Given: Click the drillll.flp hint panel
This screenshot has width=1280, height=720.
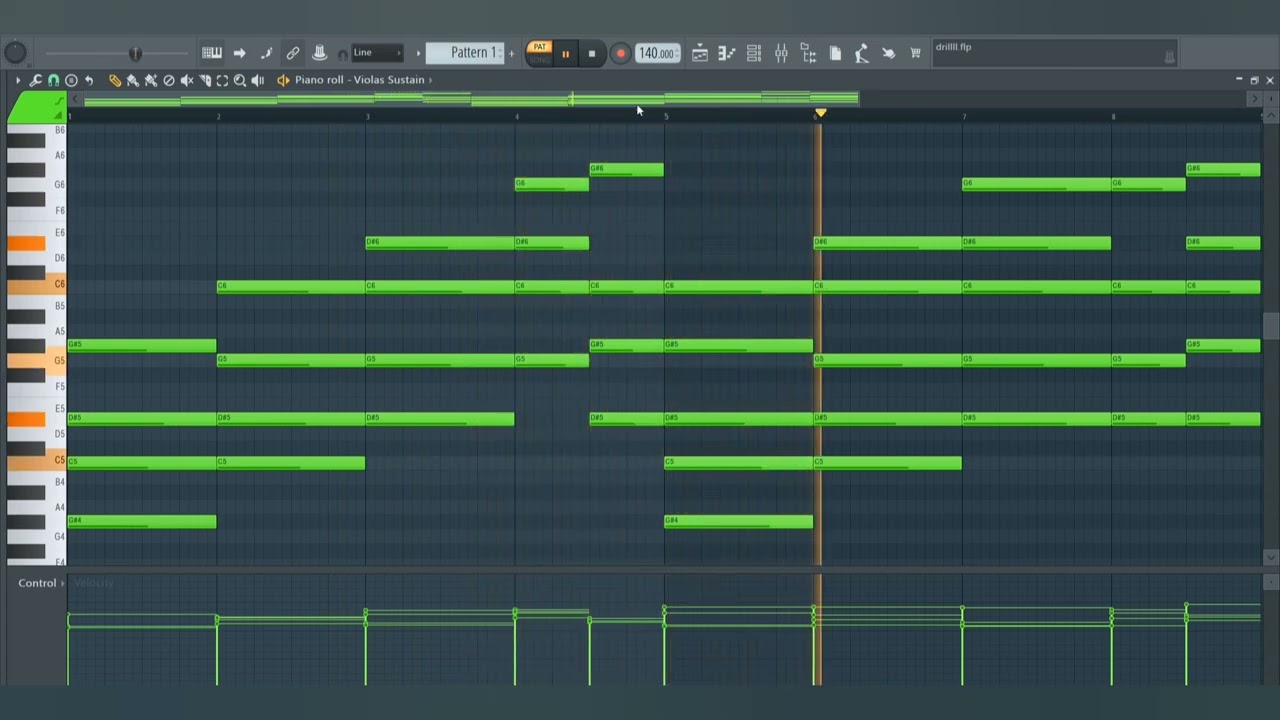Looking at the screenshot, I should tap(1055, 53).
